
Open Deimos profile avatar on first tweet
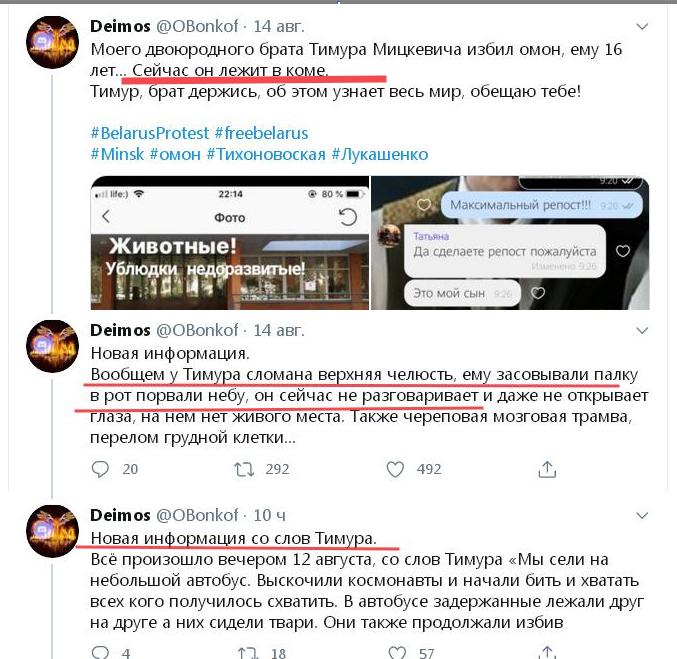(x=53, y=42)
